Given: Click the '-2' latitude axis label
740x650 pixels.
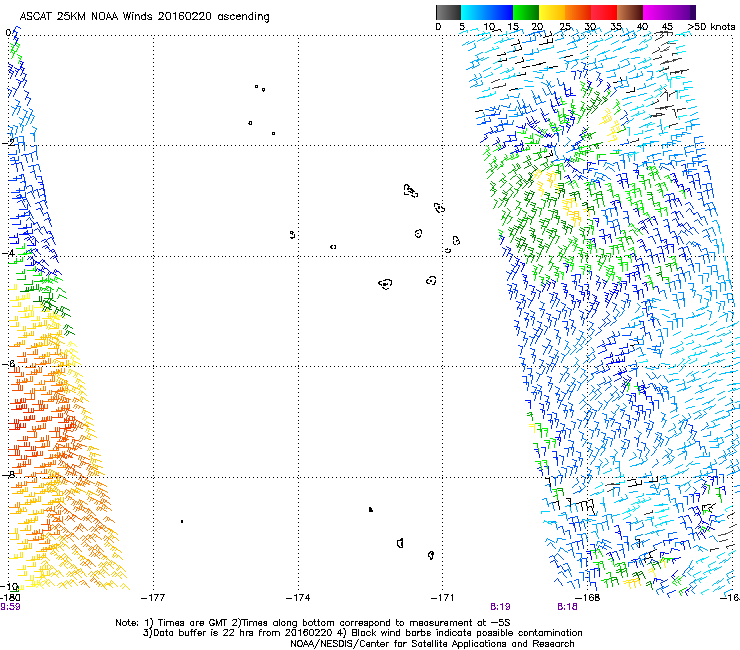Looking at the screenshot, I should [x=8, y=142].
